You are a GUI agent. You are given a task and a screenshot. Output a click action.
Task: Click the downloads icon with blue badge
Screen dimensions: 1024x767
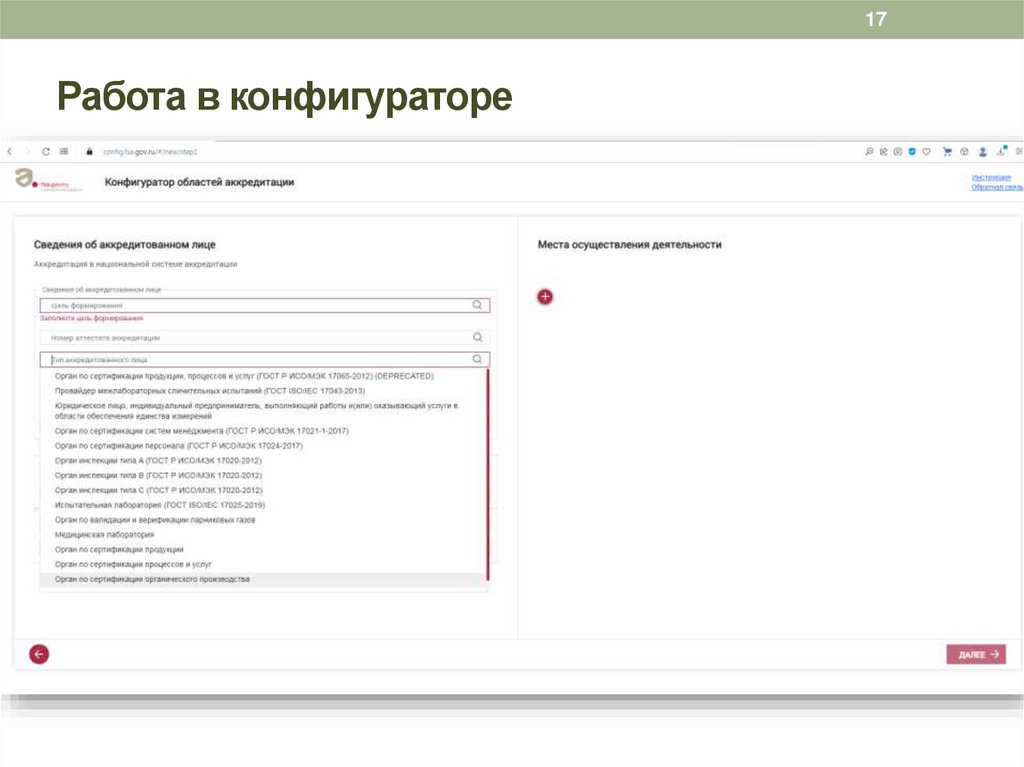tap(1001, 151)
